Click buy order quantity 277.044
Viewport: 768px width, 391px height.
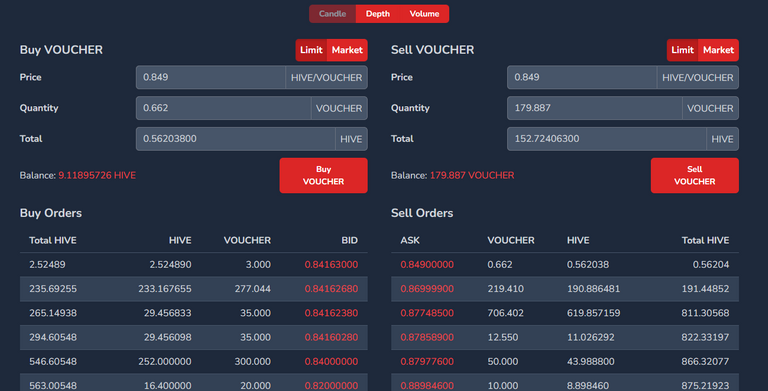253,289
